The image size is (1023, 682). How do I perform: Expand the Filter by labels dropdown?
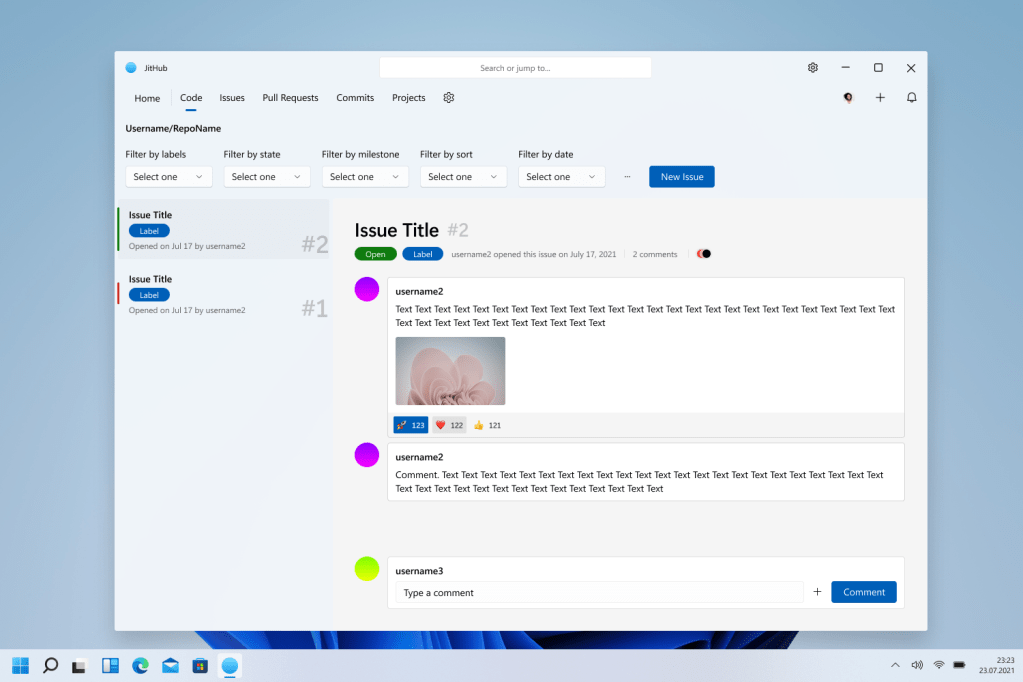168,177
